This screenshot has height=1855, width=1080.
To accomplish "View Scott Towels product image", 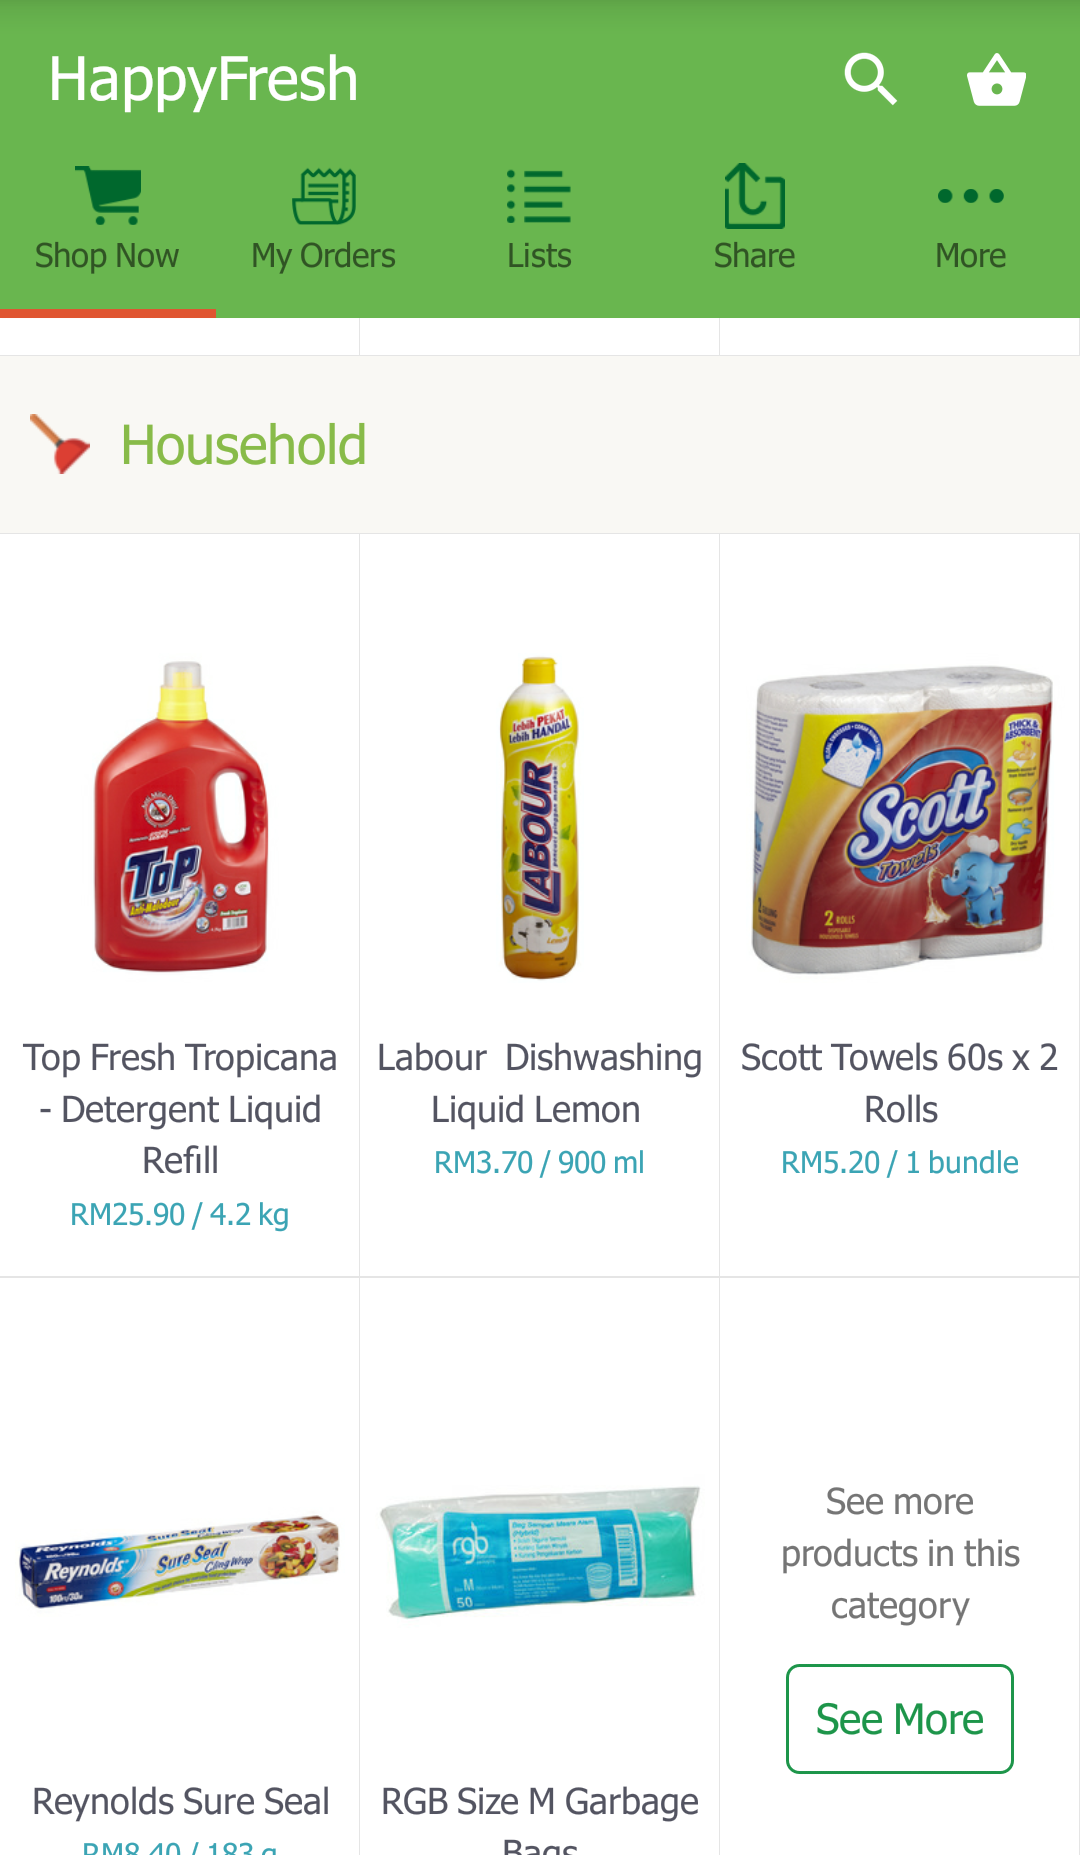I will 899,818.
